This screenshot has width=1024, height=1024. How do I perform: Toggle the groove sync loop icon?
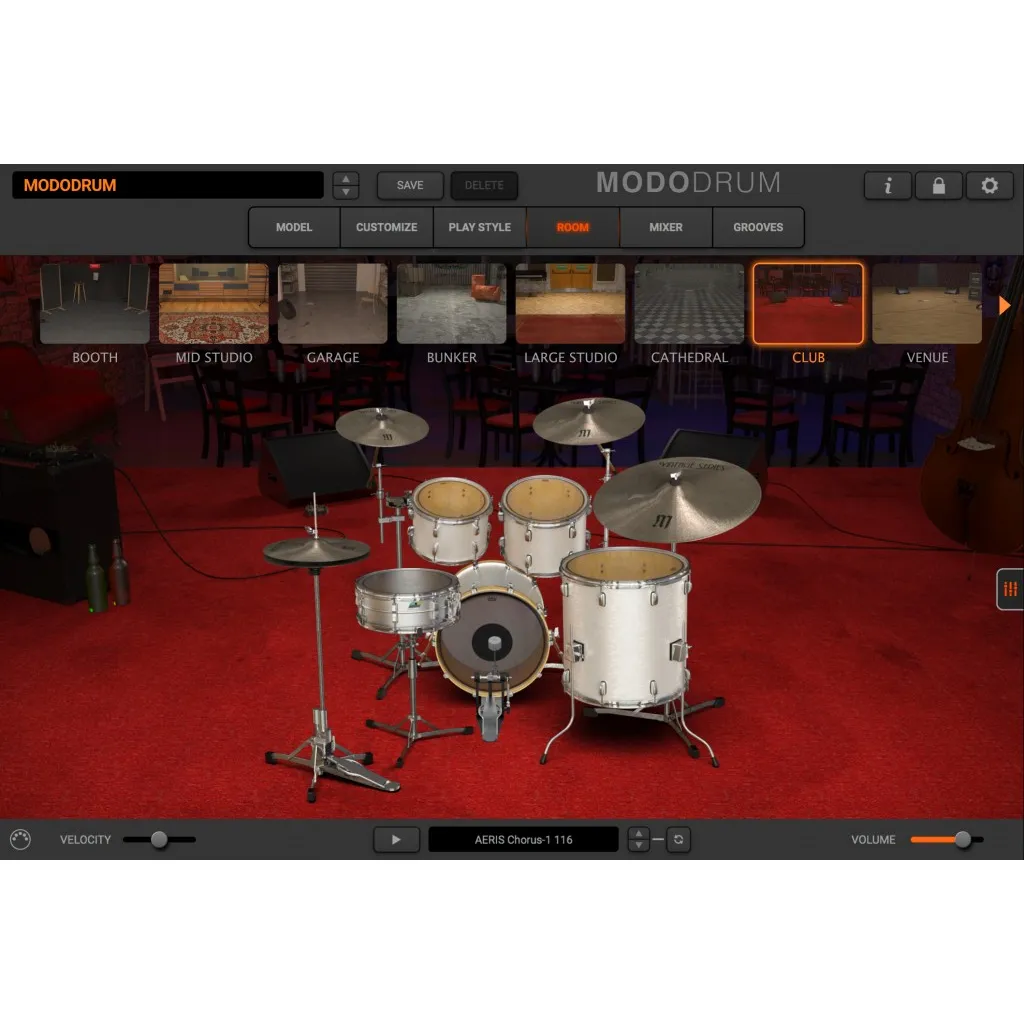[679, 839]
